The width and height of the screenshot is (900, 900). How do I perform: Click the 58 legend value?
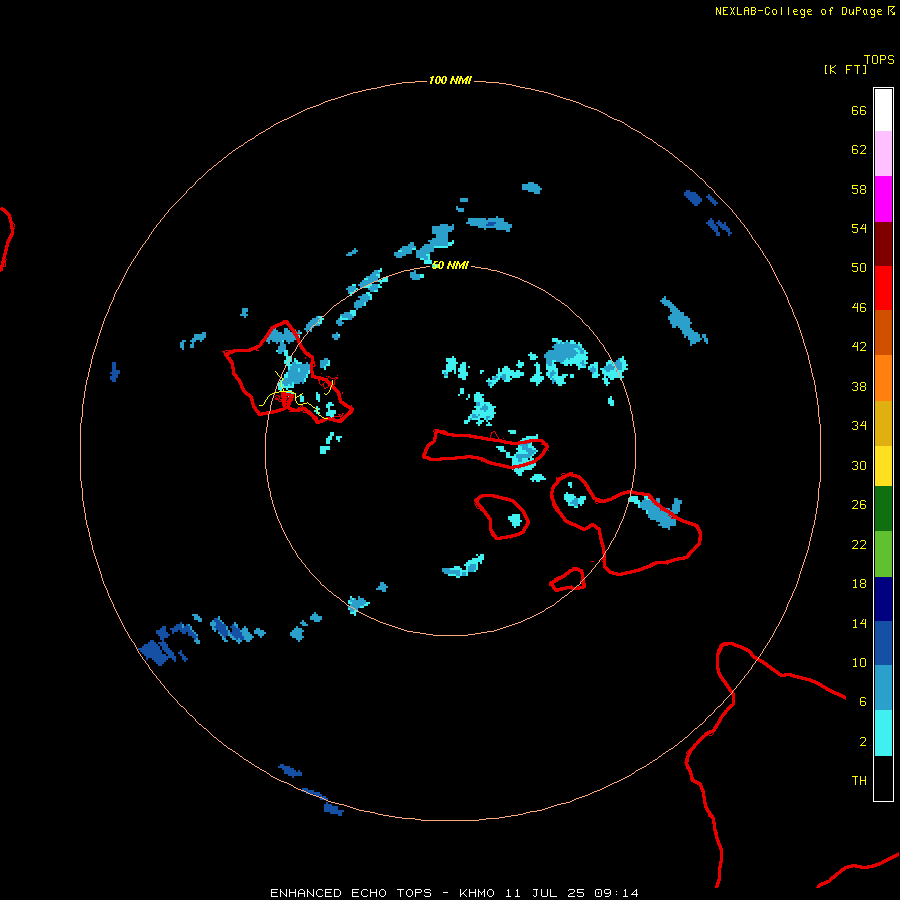859,189
